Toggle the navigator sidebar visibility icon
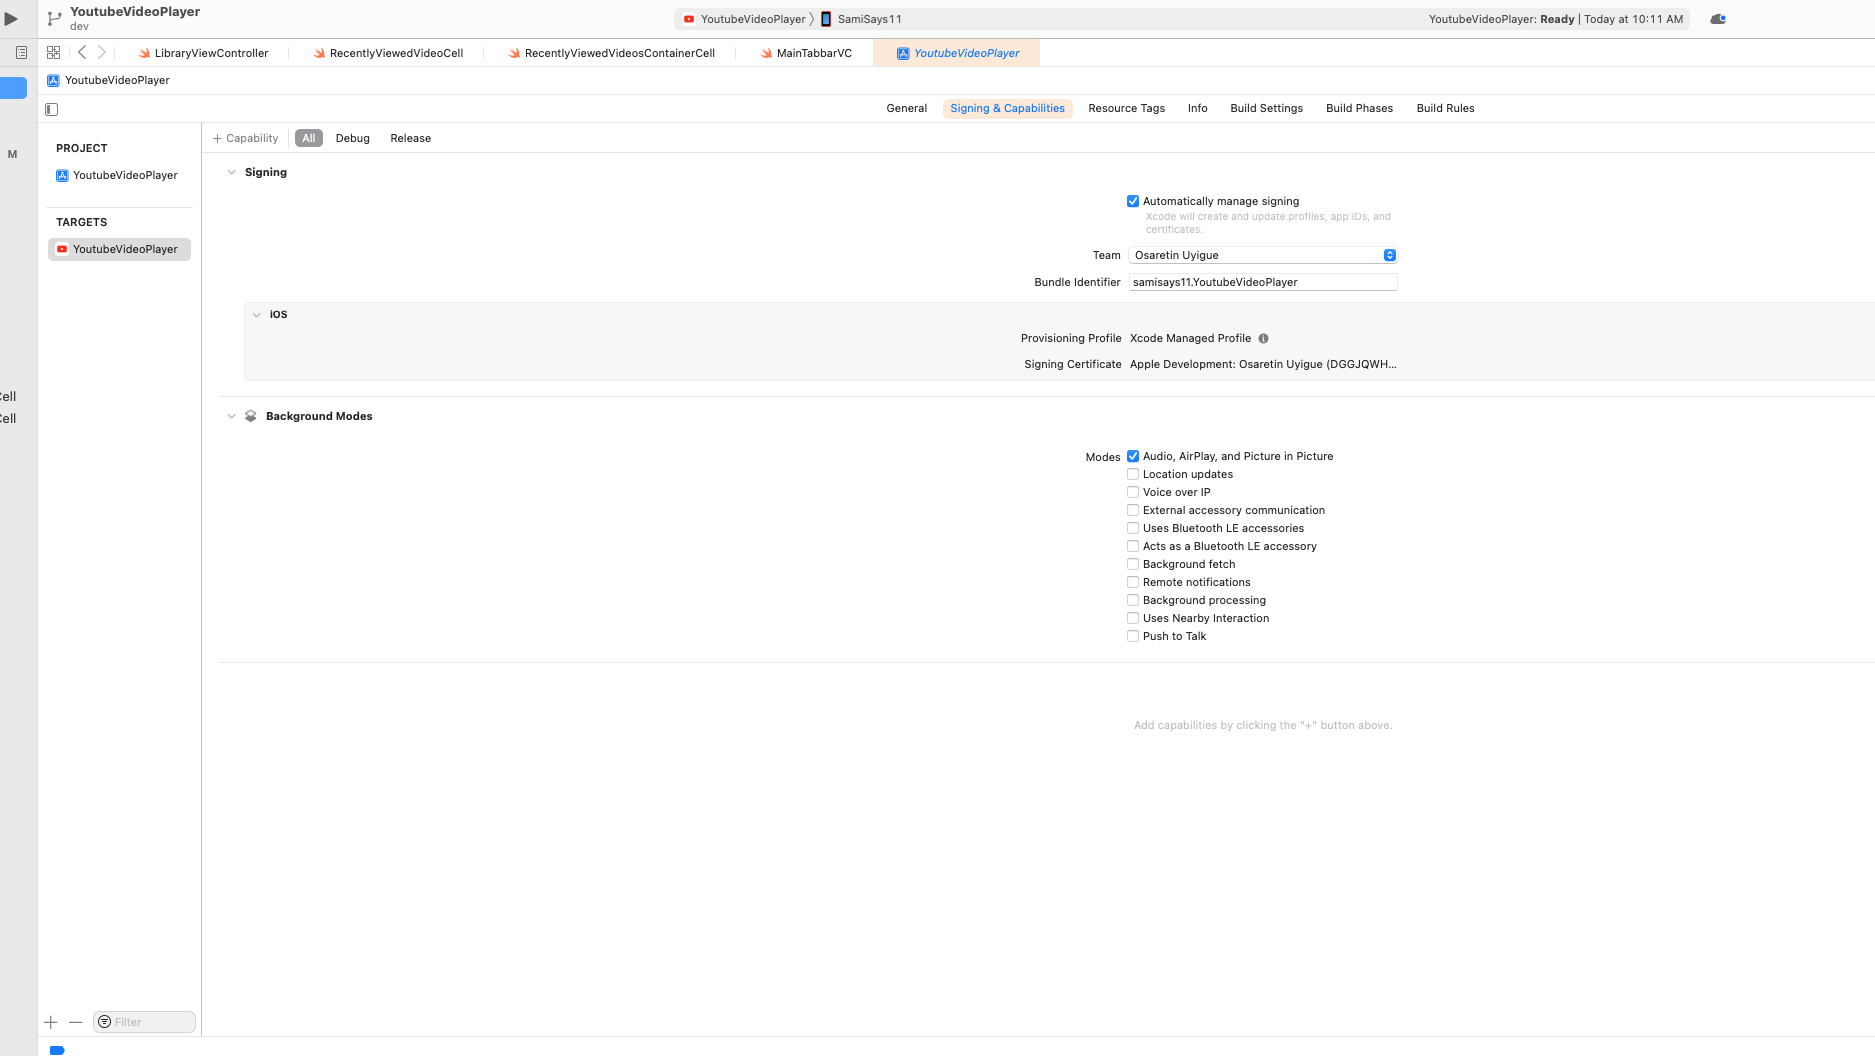 (51, 109)
